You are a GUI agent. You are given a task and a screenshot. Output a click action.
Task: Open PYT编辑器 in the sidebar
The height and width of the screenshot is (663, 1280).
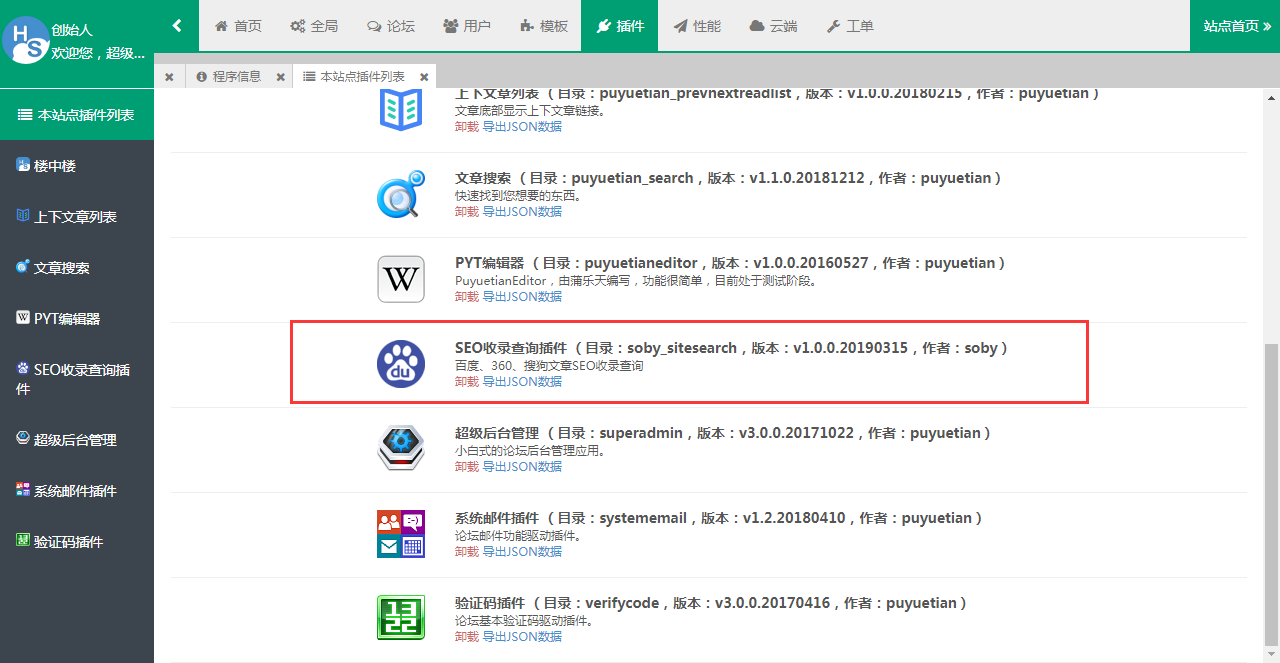(x=77, y=319)
